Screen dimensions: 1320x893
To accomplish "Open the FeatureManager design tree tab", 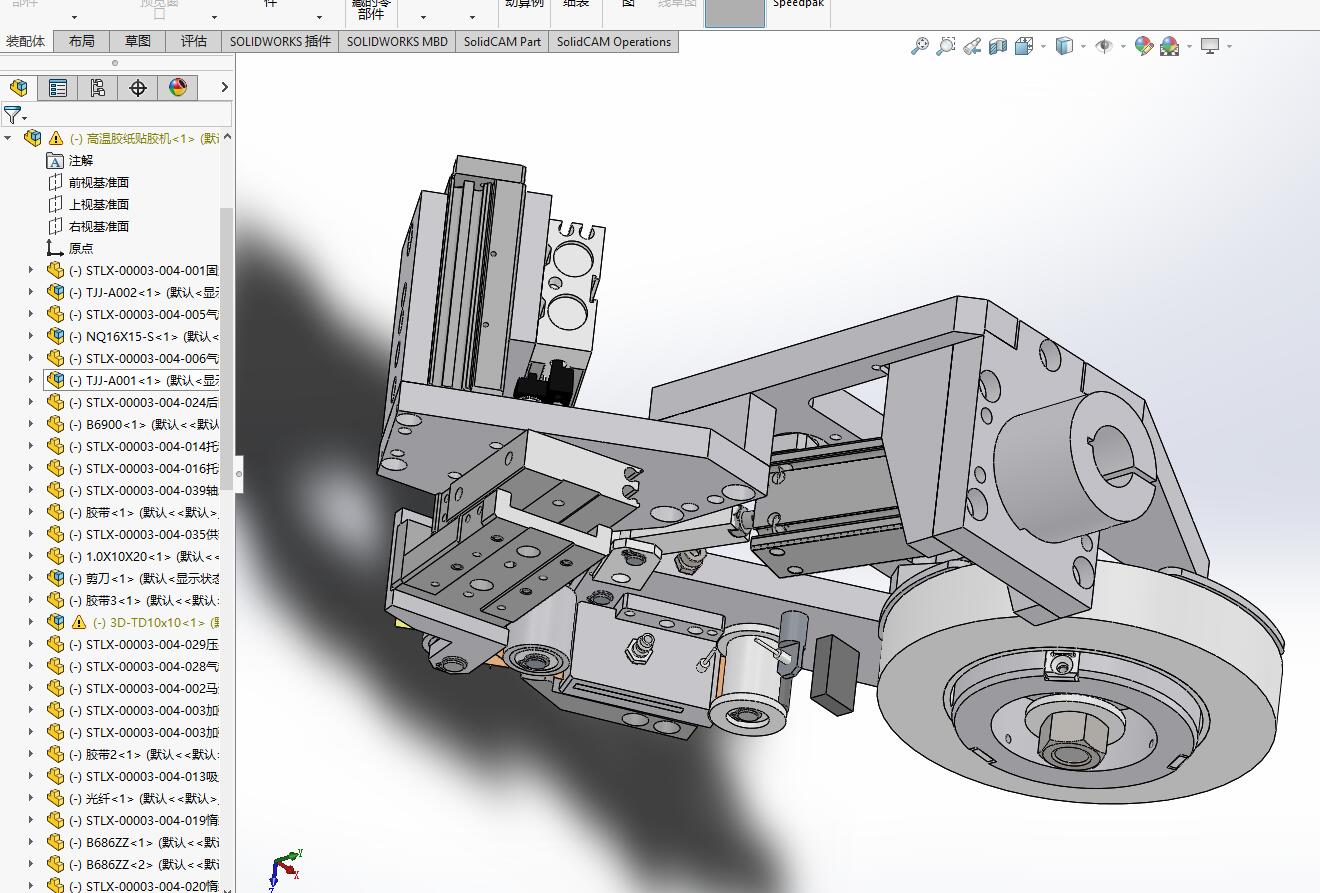I will [x=19, y=88].
